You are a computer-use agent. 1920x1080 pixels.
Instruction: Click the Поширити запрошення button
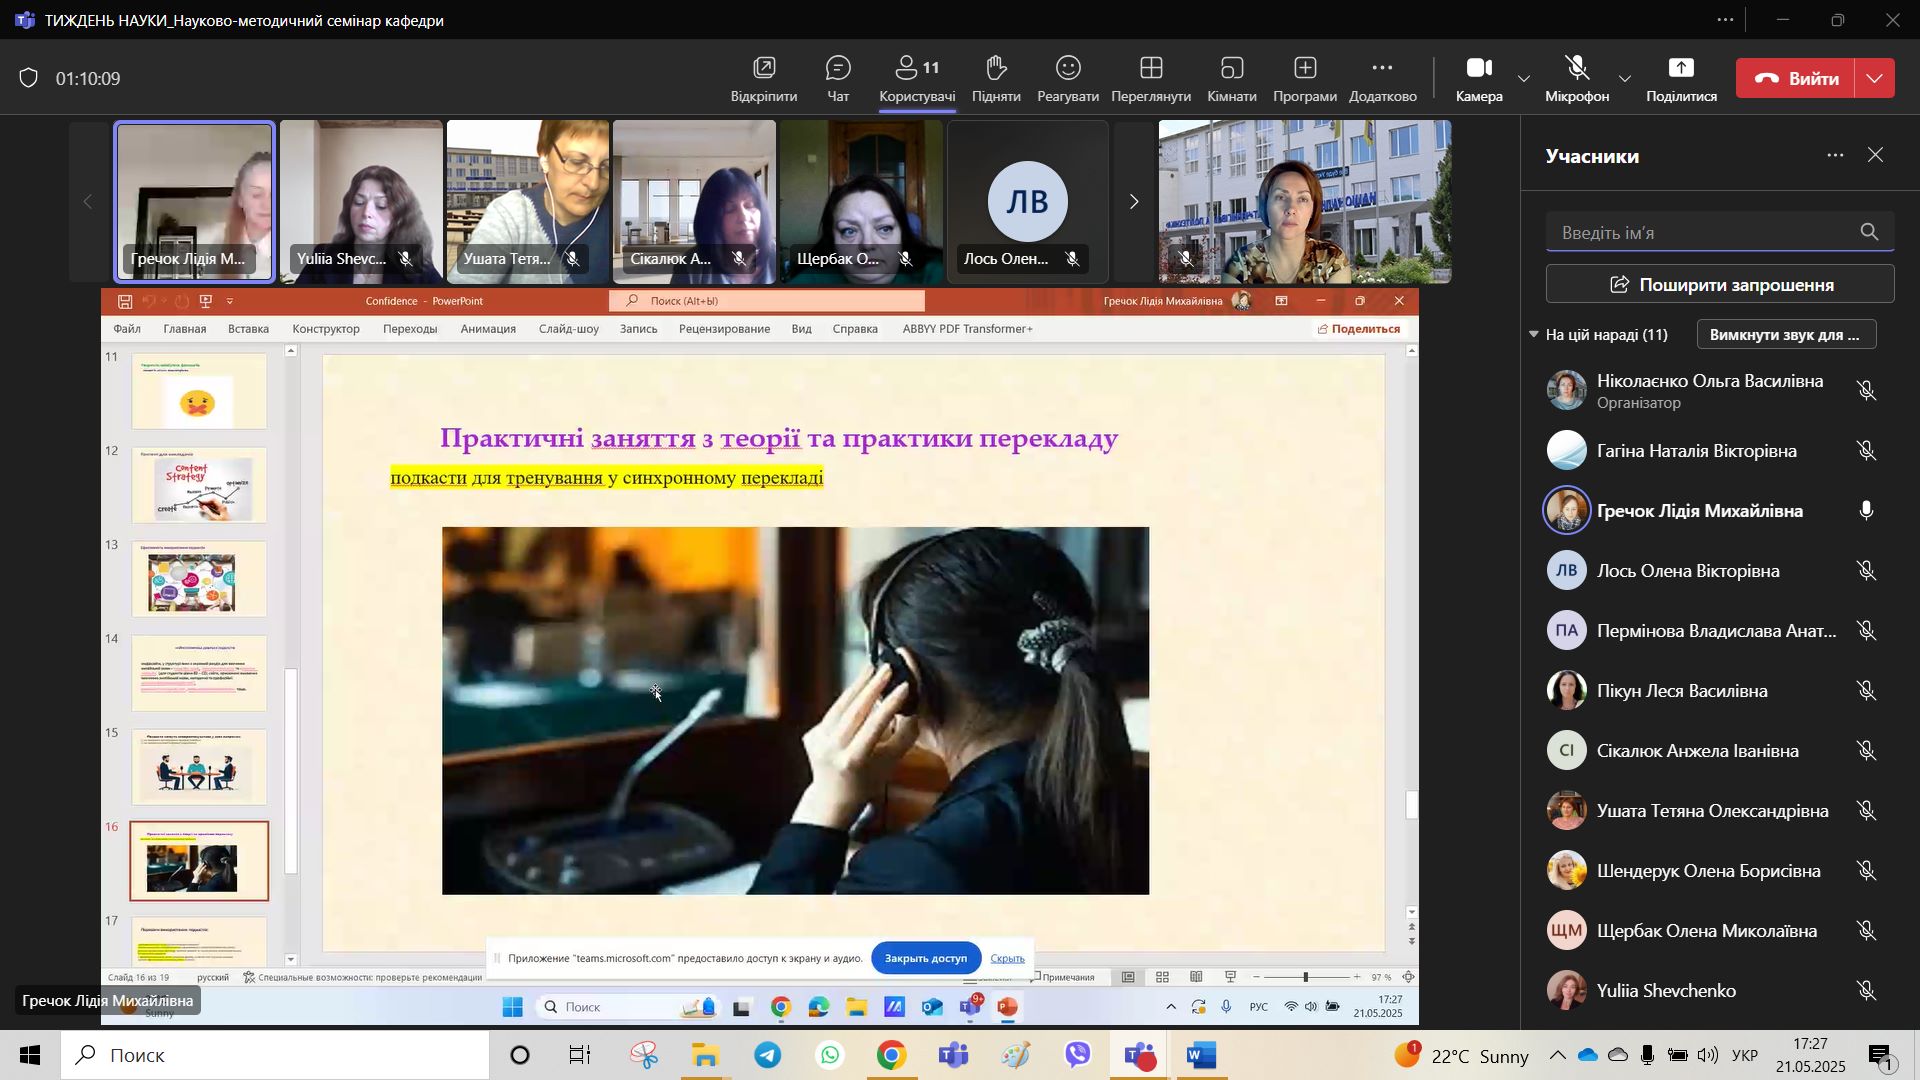pyautogui.click(x=1719, y=285)
